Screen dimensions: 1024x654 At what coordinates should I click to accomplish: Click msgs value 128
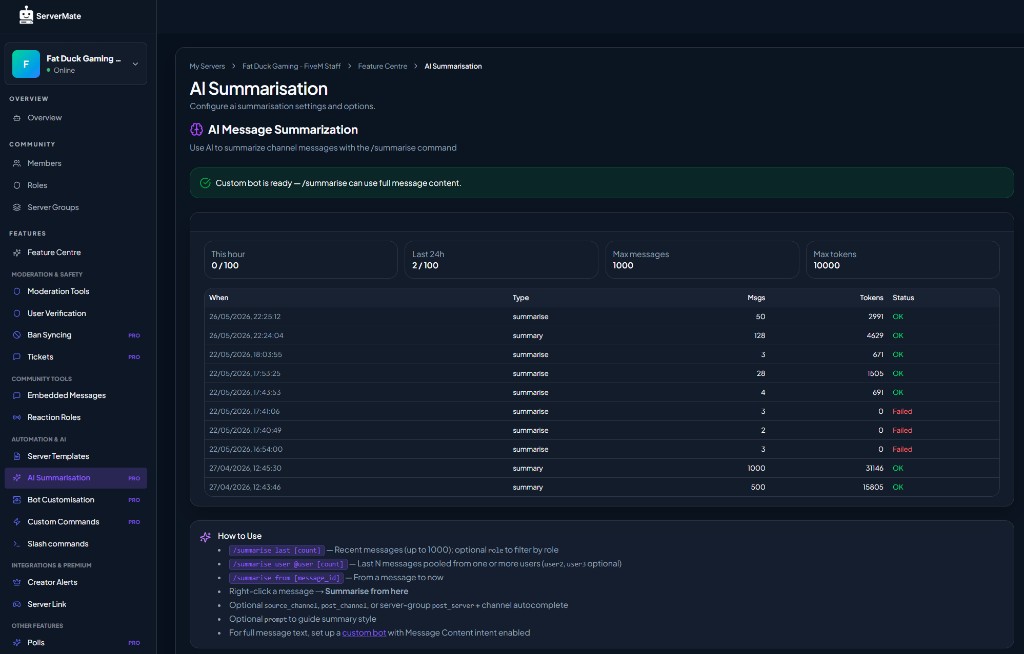(760, 336)
